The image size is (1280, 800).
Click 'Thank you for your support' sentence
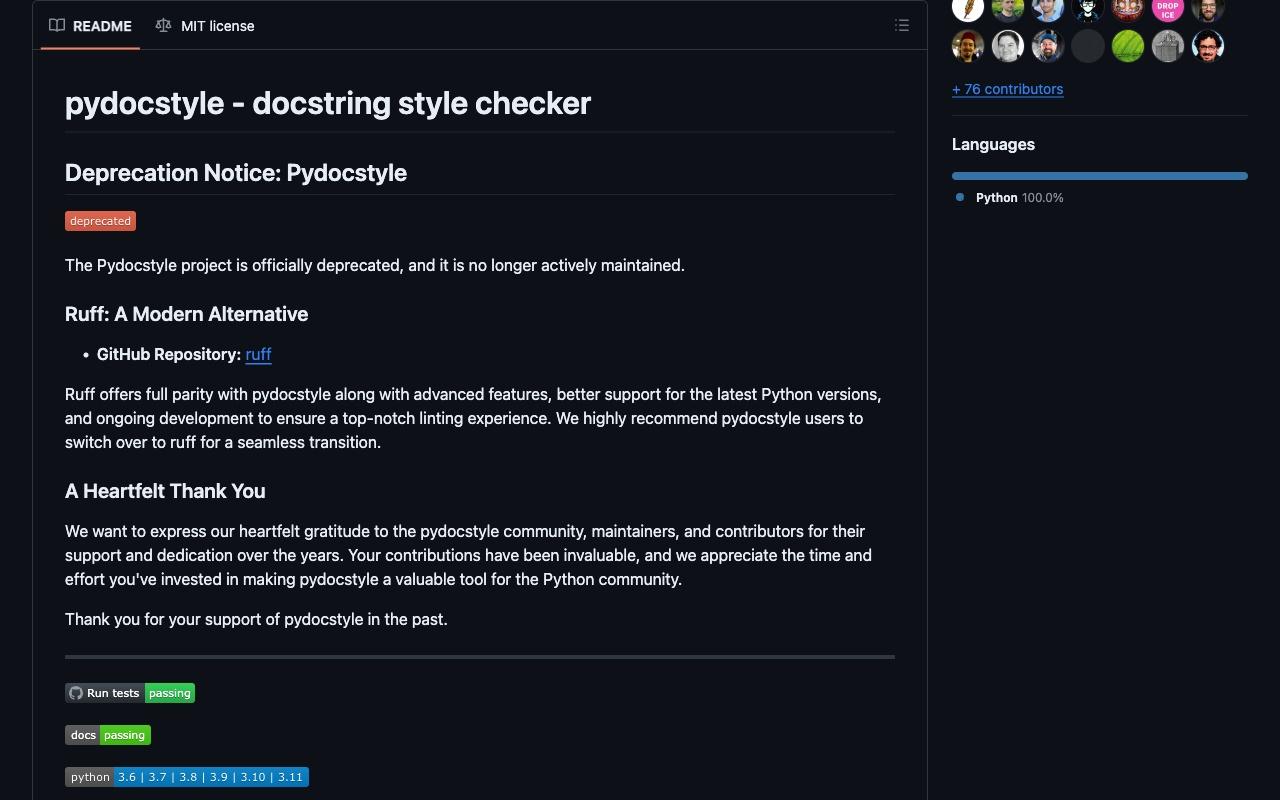coord(256,619)
